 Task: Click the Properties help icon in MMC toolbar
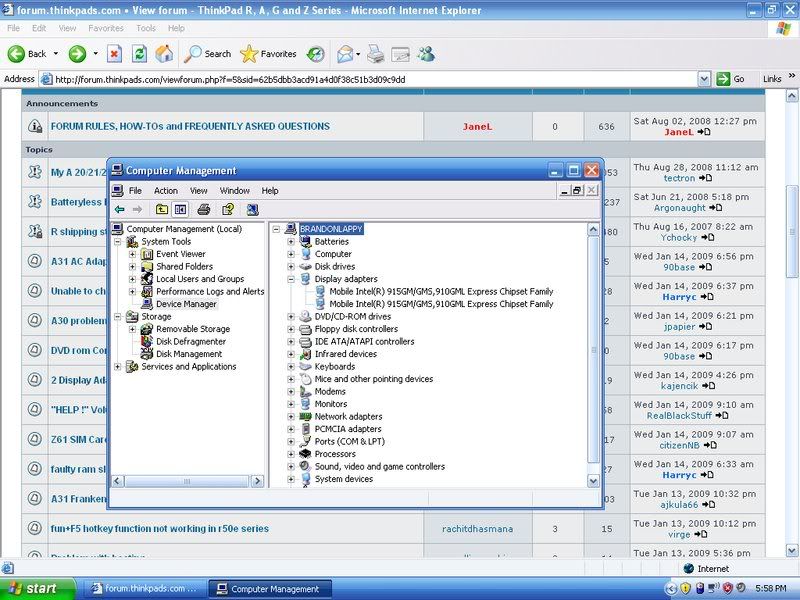pyautogui.click(x=228, y=209)
